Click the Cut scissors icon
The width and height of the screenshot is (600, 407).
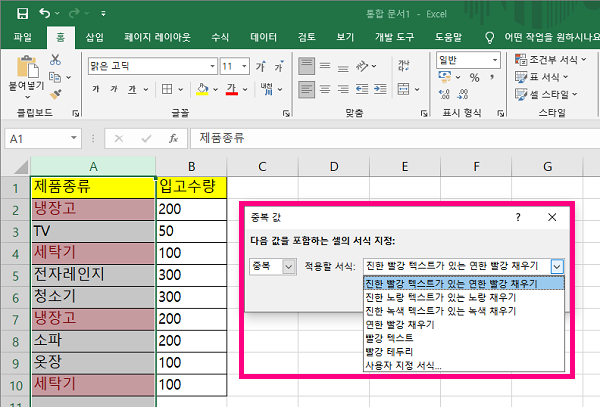(x=55, y=59)
